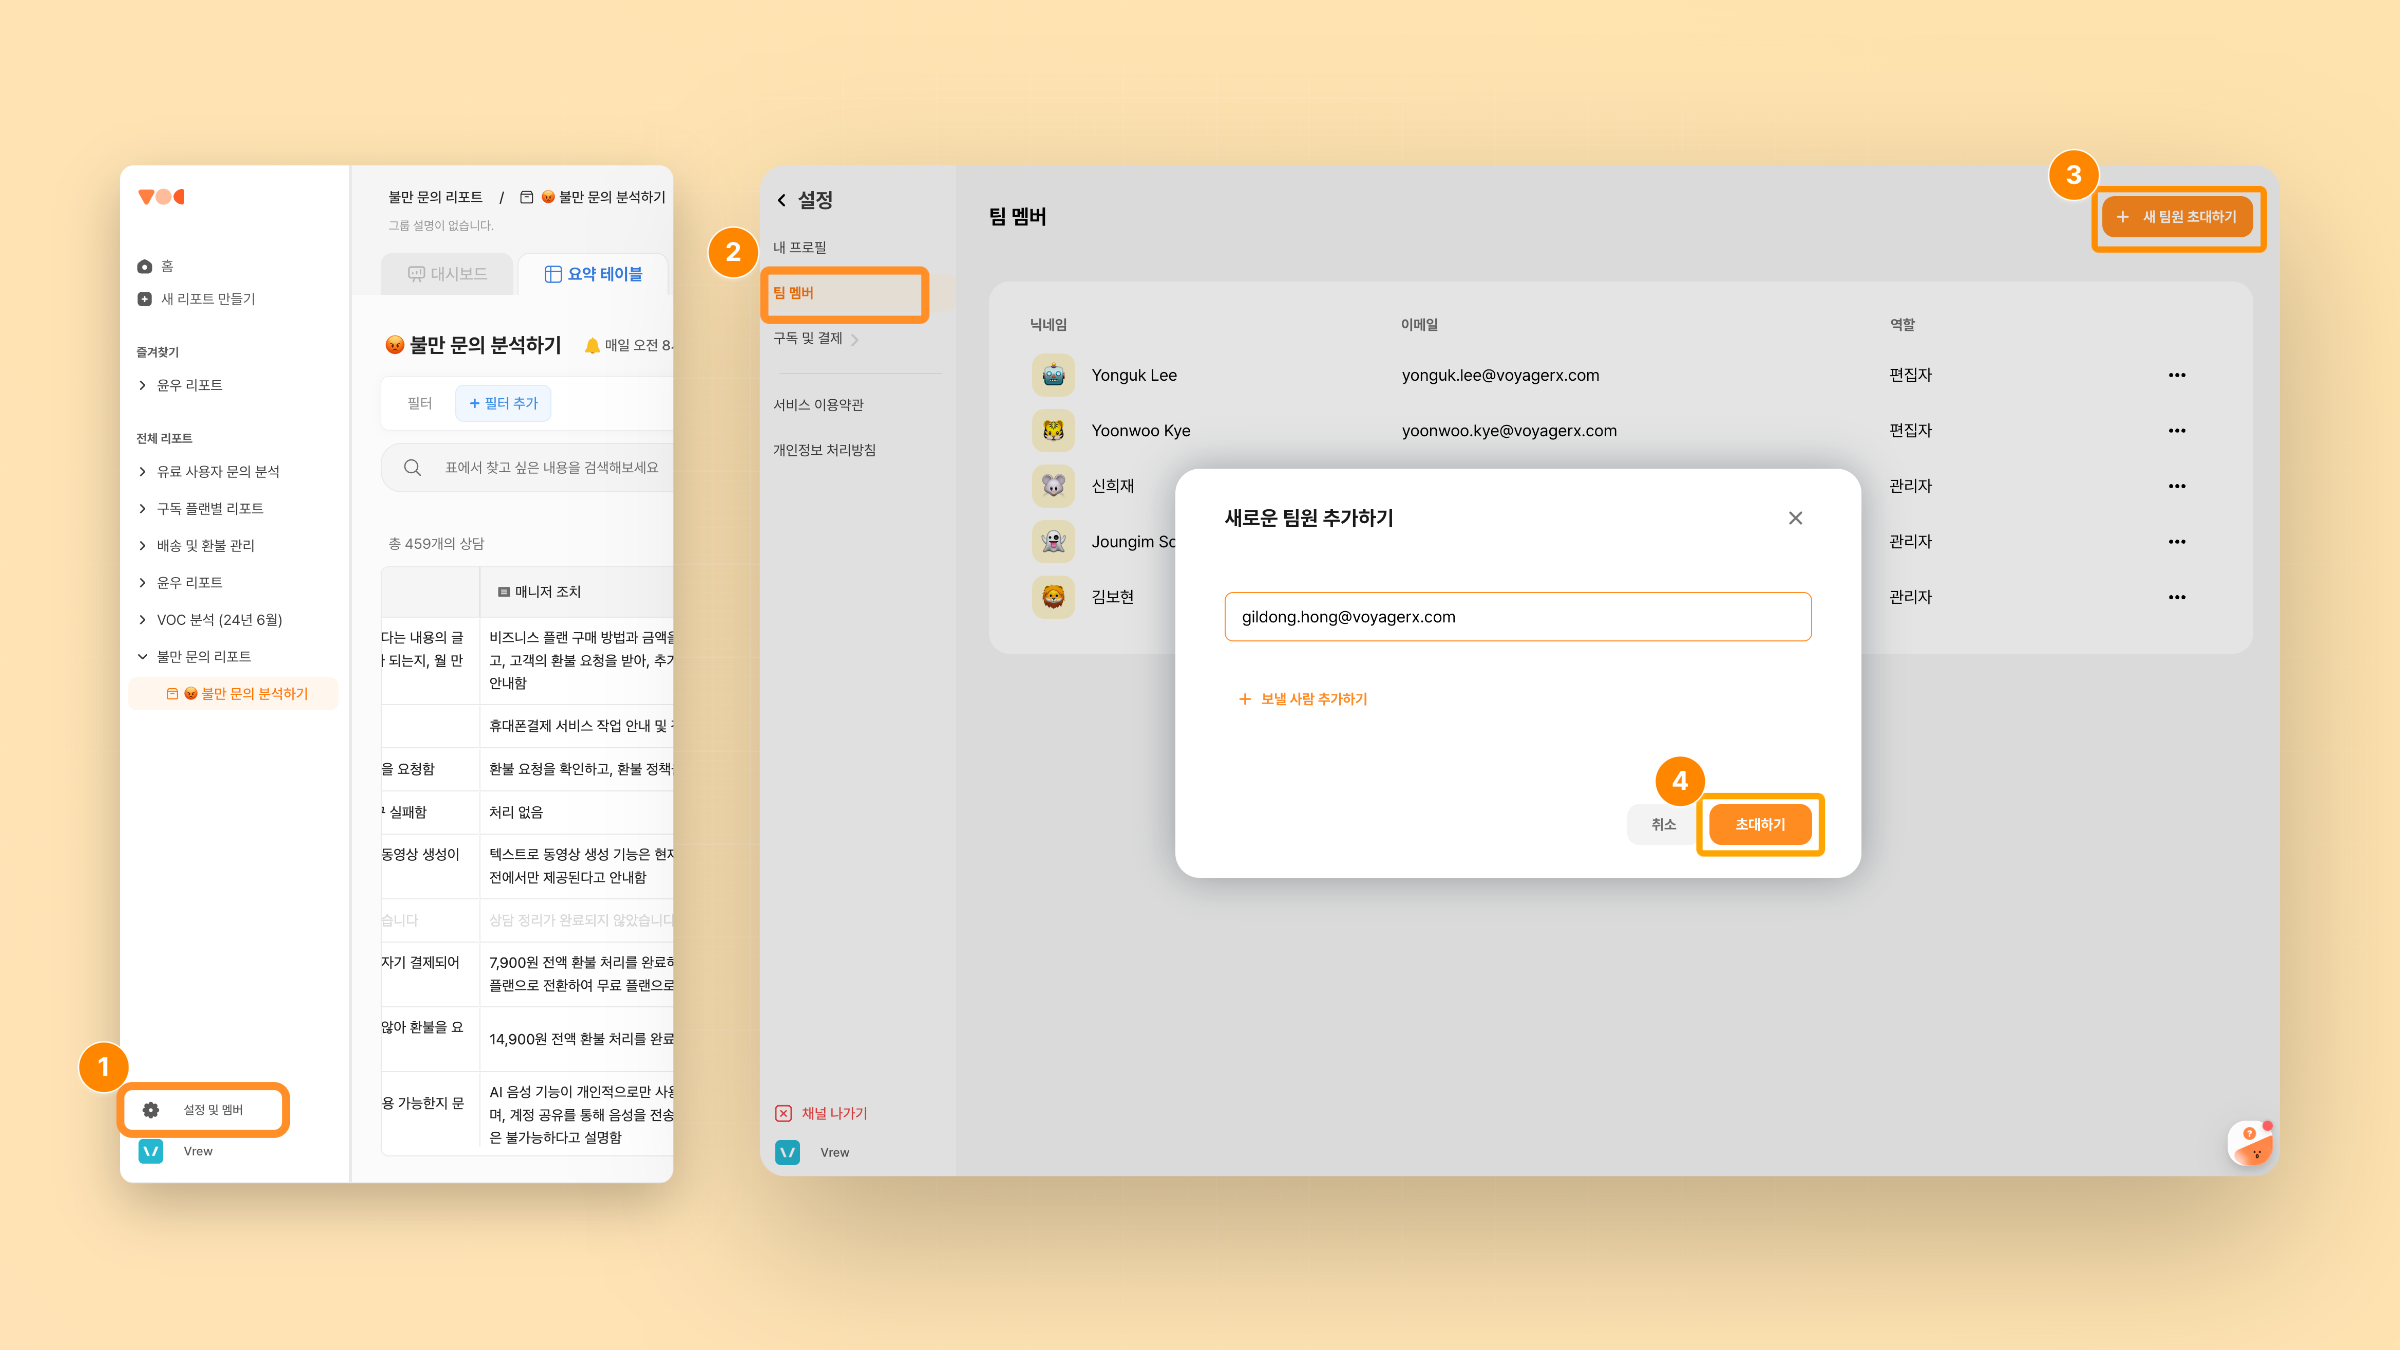
Task: Expand 구독 및 결제 settings section
Action: 855,339
